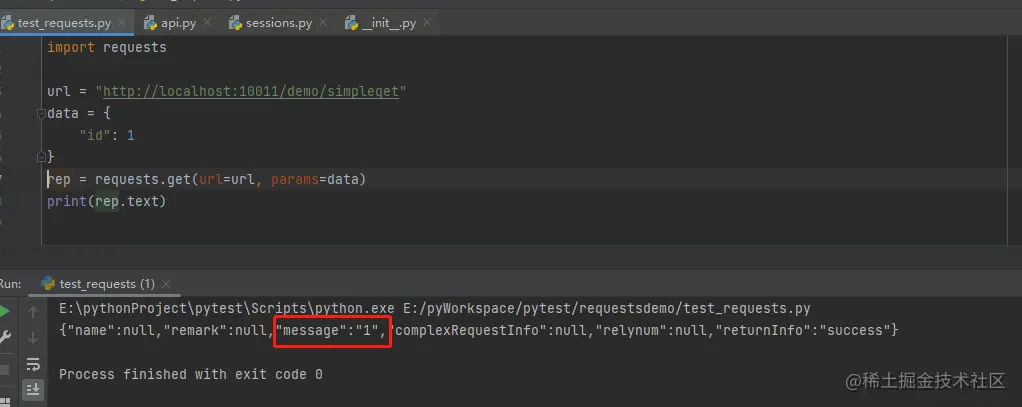The height and width of the screenshot is (407, 1022).
Task: Toggle scroll to end of console
Action: 33,389
